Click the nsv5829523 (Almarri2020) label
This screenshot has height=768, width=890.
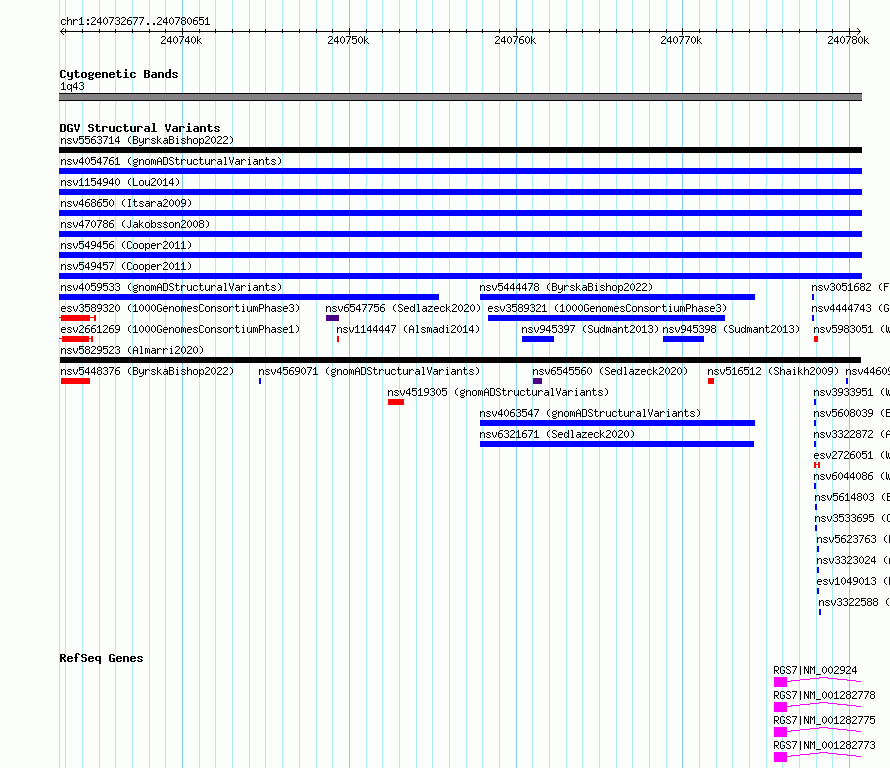click(x=132, y=350)
